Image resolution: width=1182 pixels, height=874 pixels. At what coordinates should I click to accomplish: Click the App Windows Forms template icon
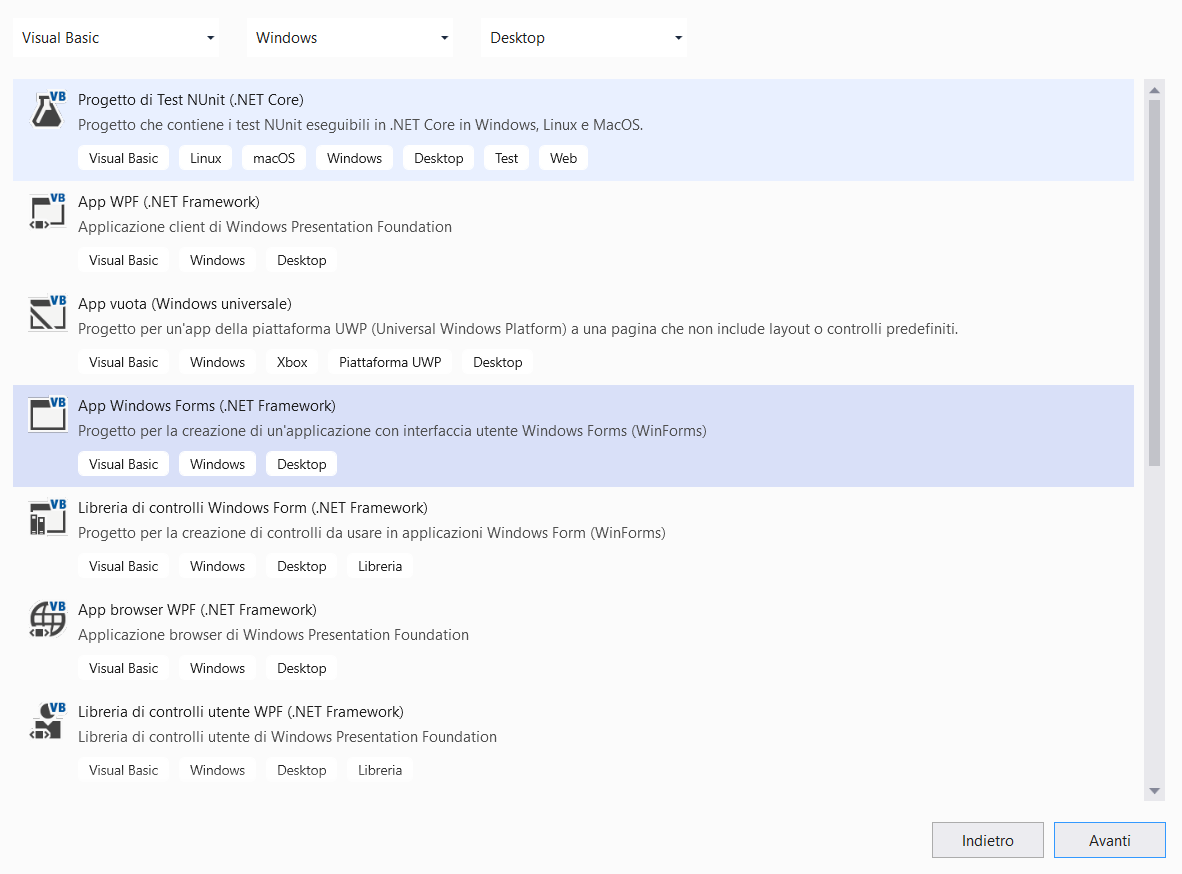point(47,416)
